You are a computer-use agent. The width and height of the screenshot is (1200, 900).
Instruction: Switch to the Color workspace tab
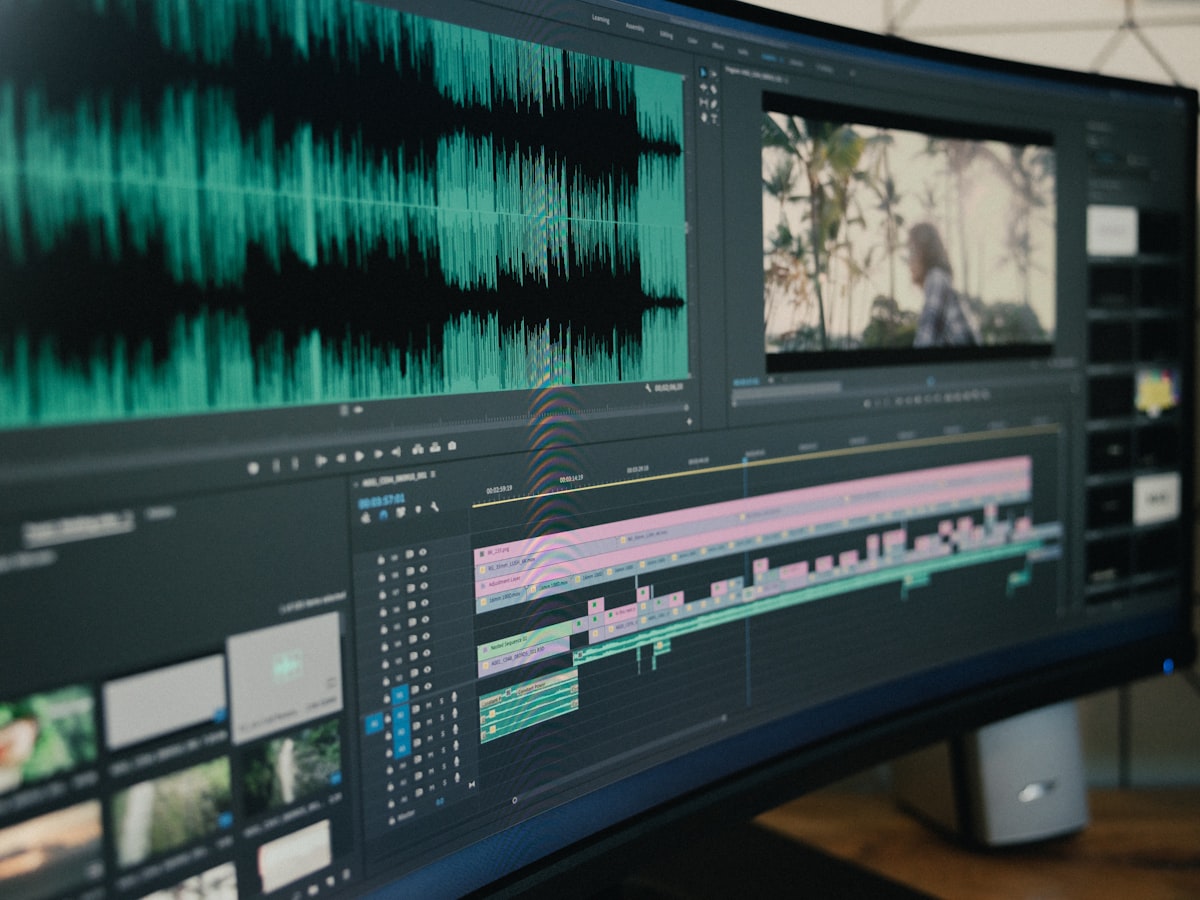(693, 41)
